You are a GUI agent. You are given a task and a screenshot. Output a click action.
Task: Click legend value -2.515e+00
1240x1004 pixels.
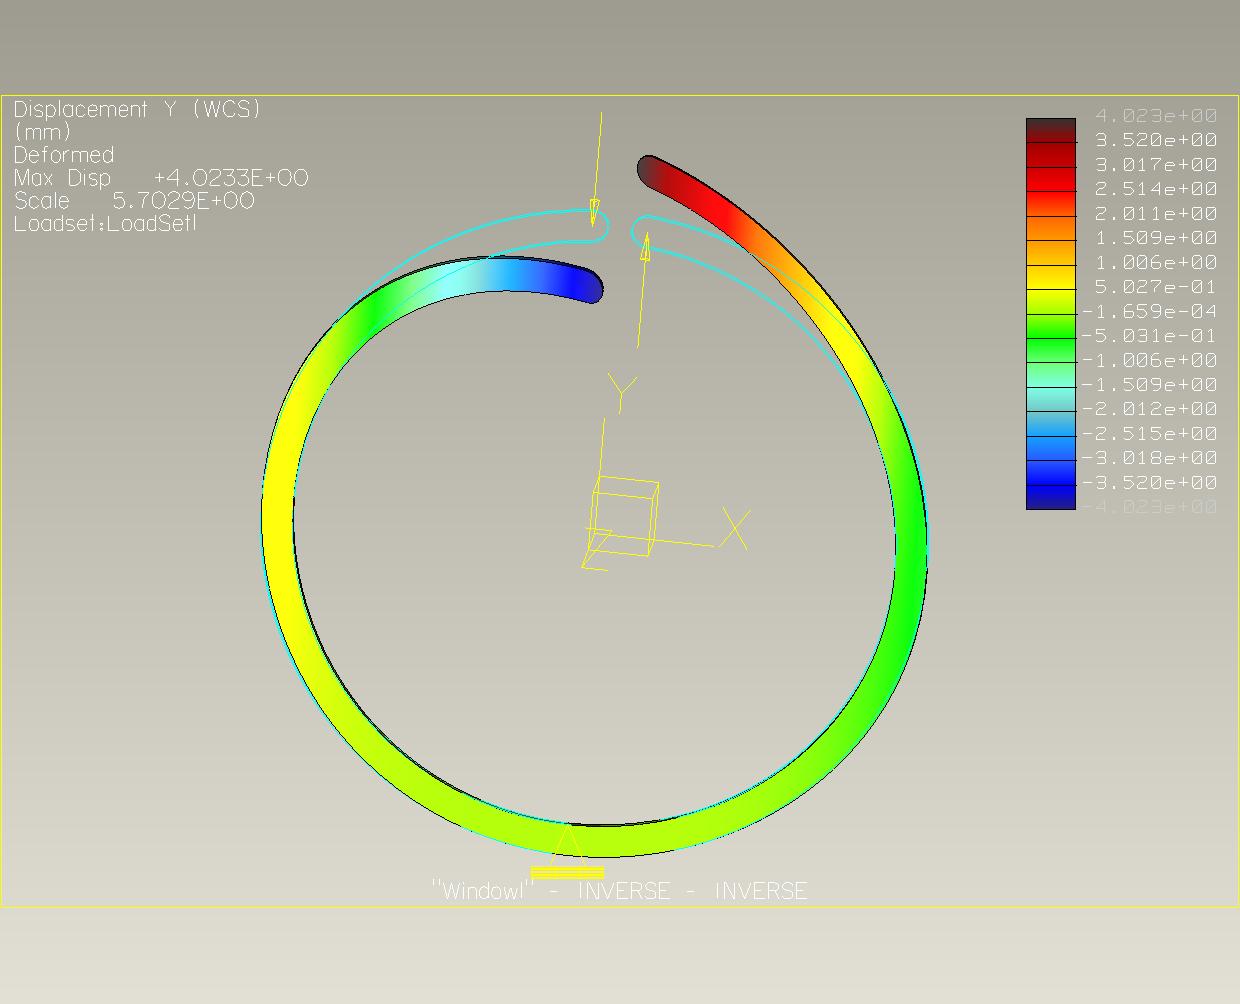point(1150,434)
